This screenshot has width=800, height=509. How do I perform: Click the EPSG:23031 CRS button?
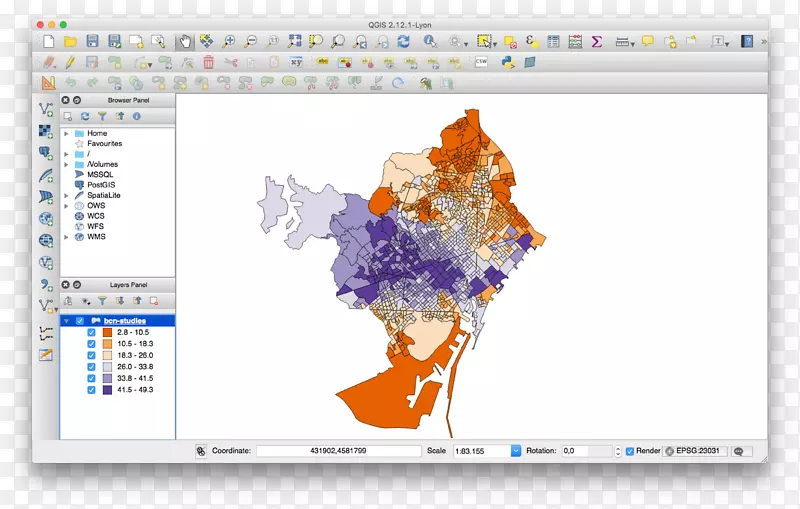696,451
